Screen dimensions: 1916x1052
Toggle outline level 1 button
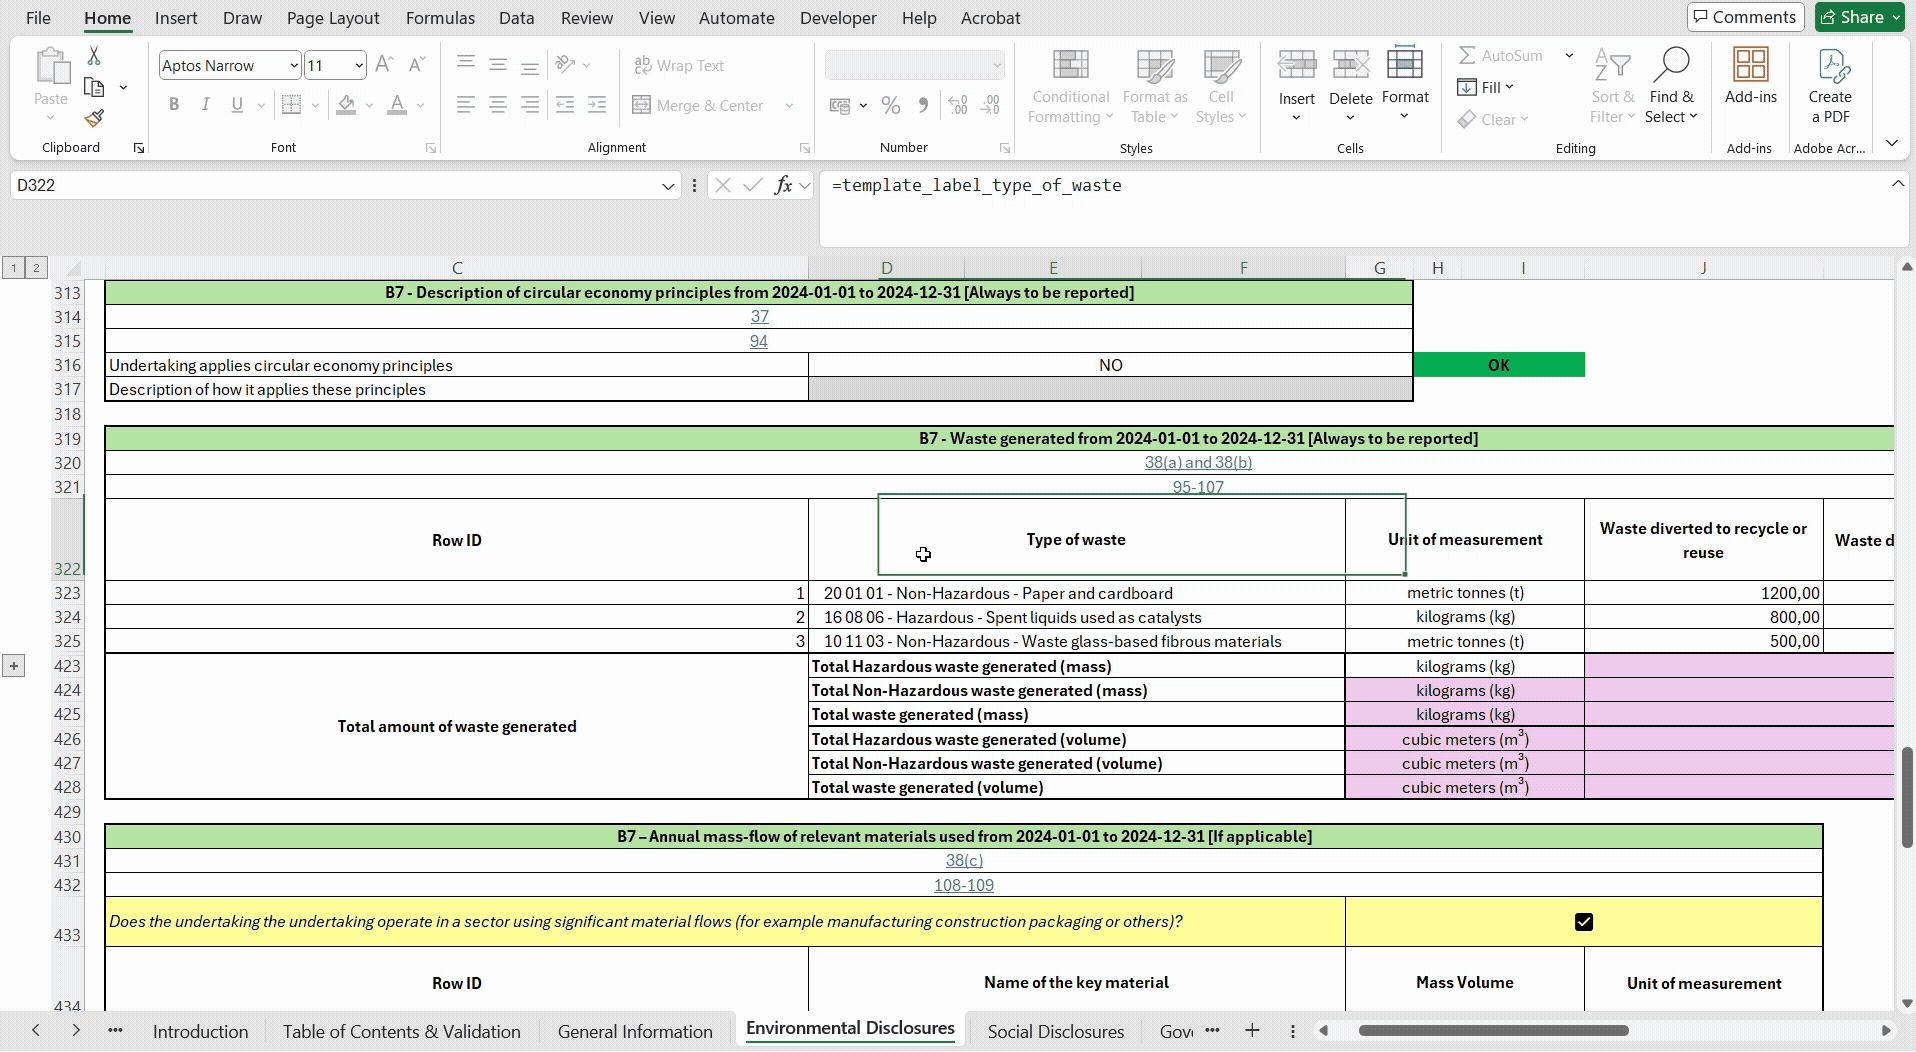tap(13, 267)
